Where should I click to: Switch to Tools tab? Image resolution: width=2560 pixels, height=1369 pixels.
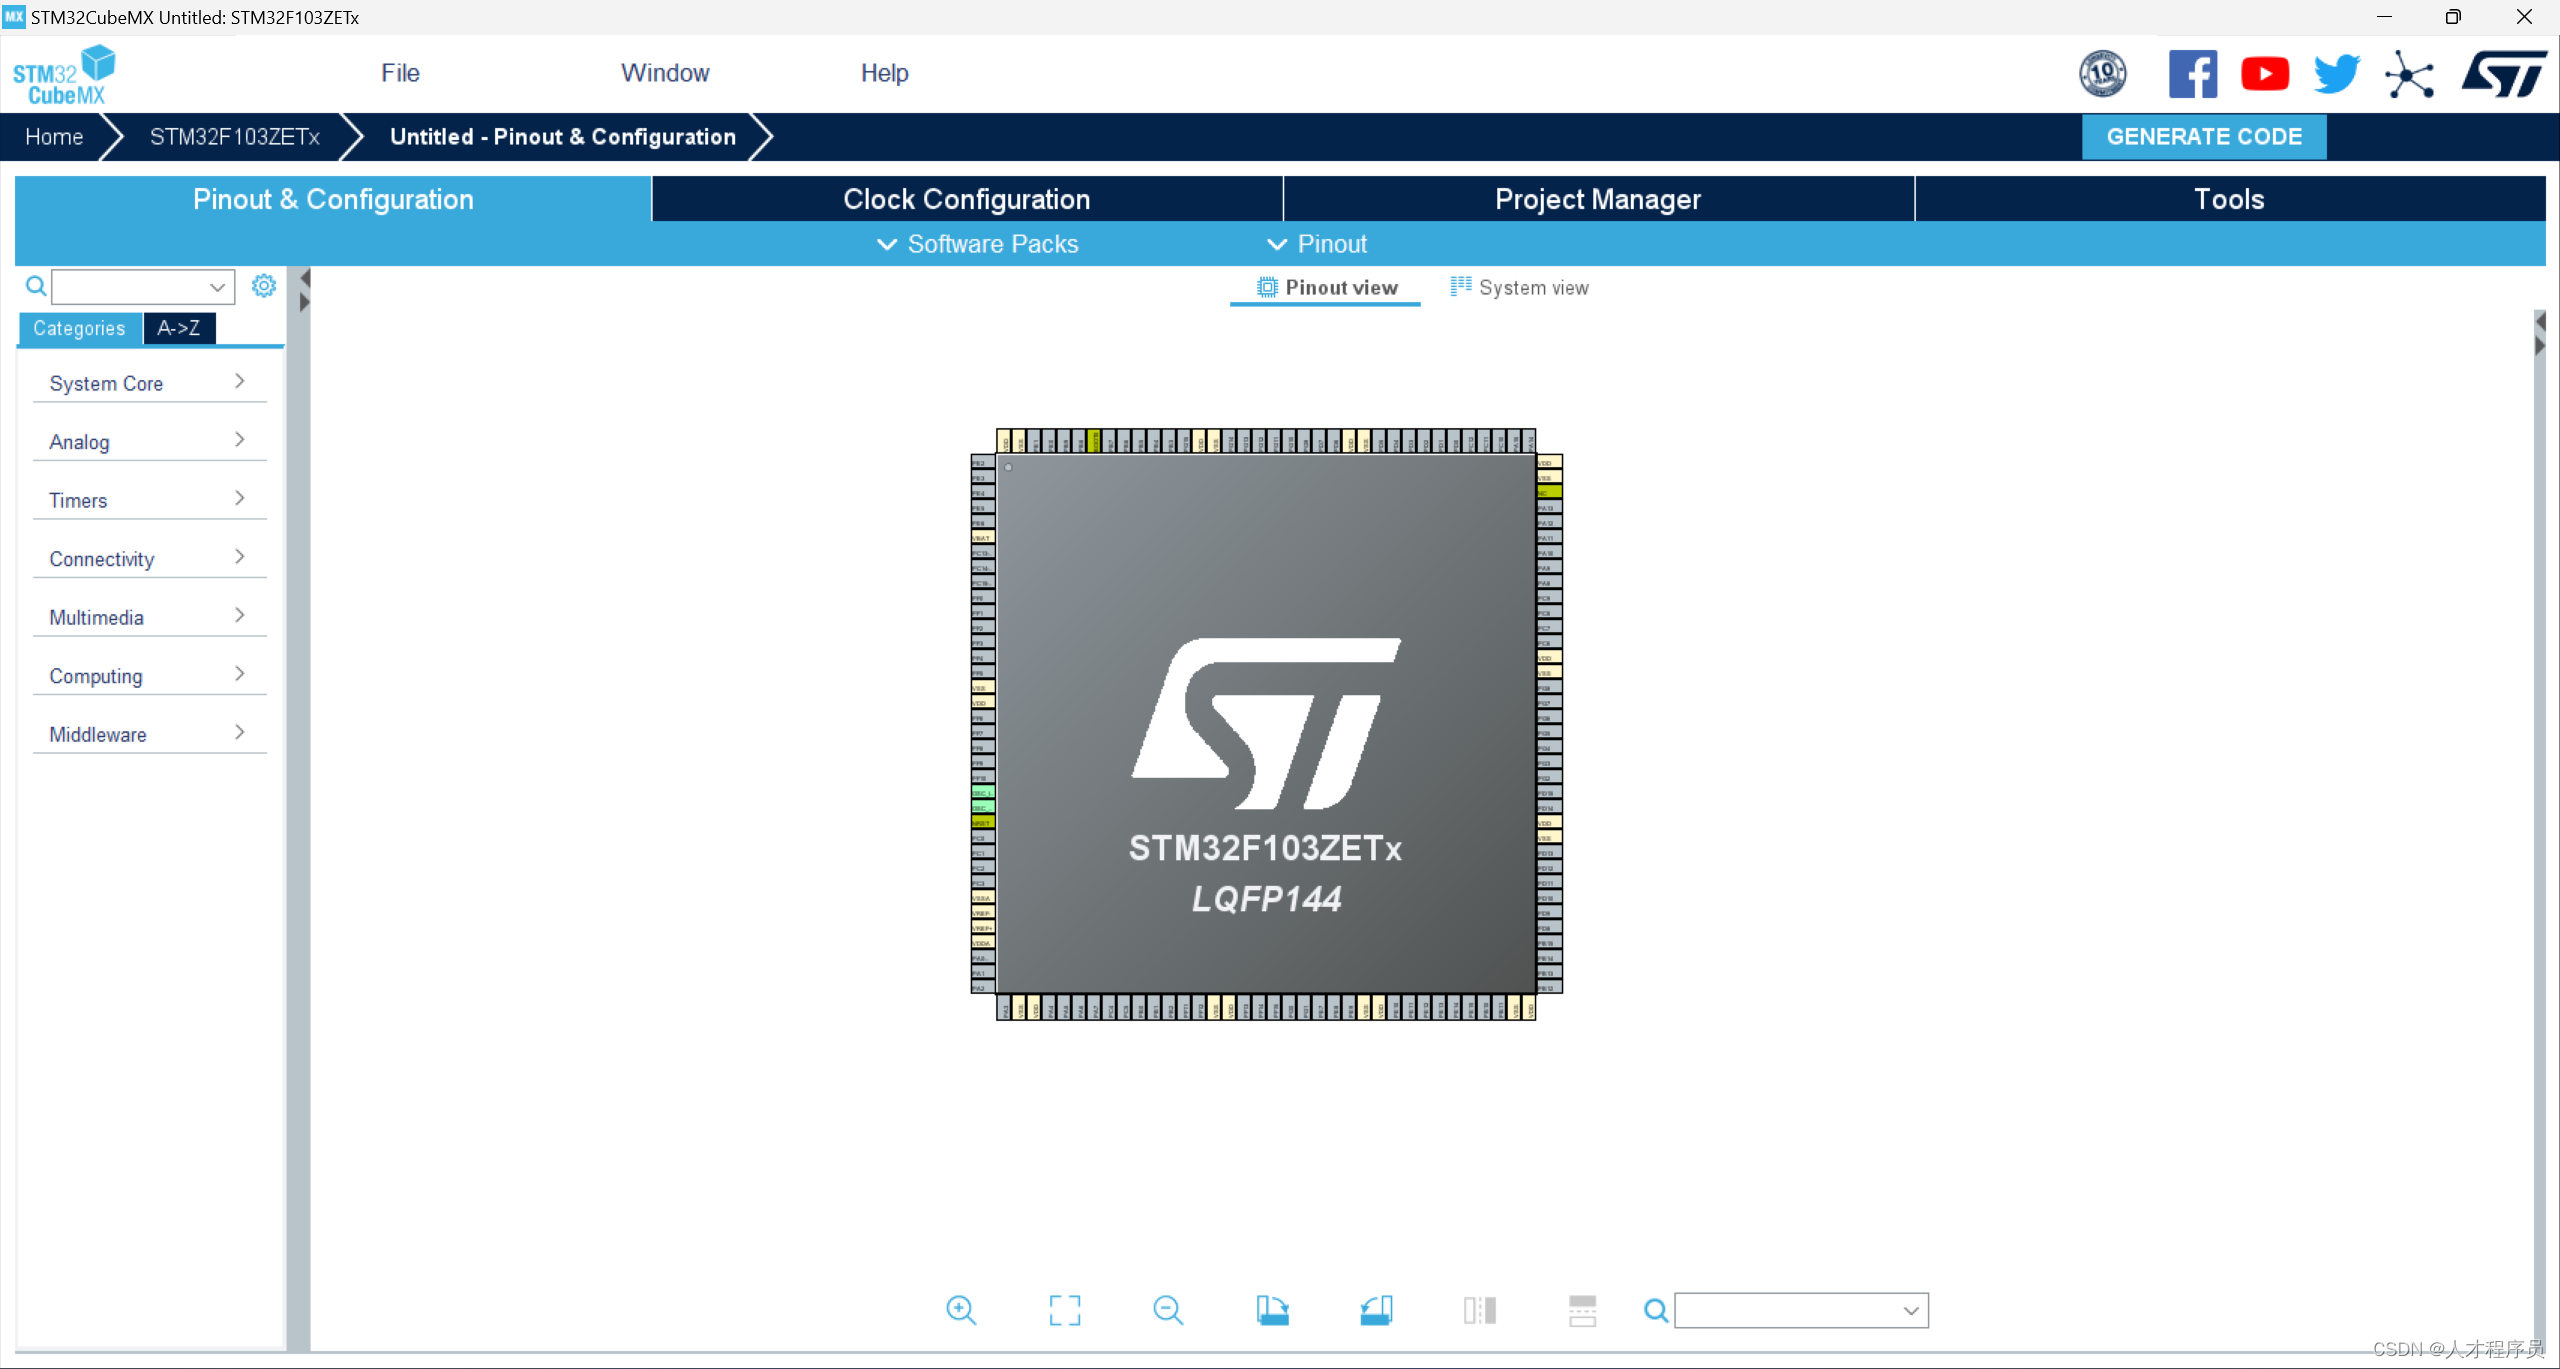pyautogui.click(x=2229, y=199)
